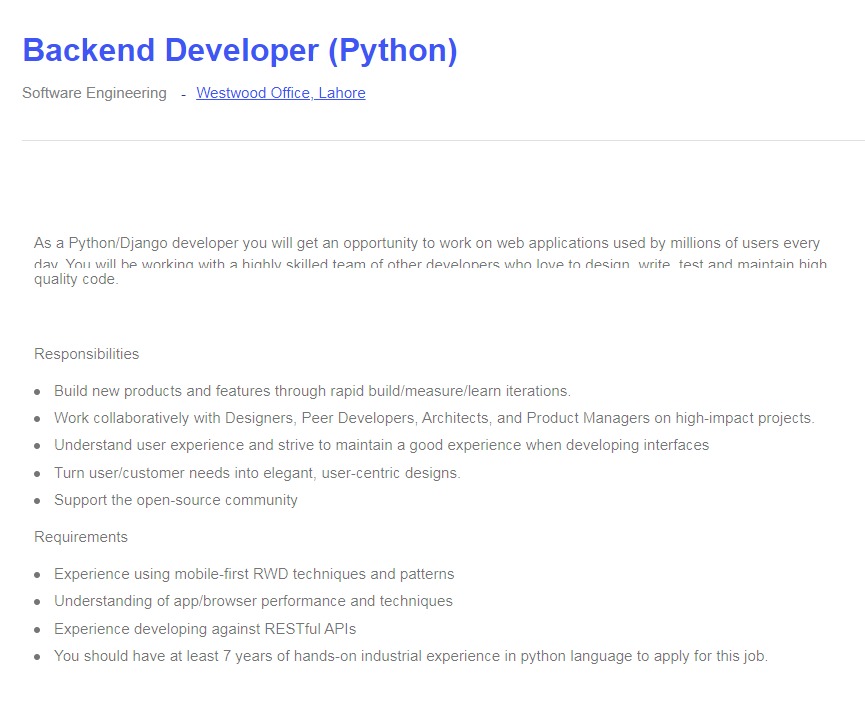Click the bullet before 'Experience developing against RESTful'
865x701 pixels.
38,630
